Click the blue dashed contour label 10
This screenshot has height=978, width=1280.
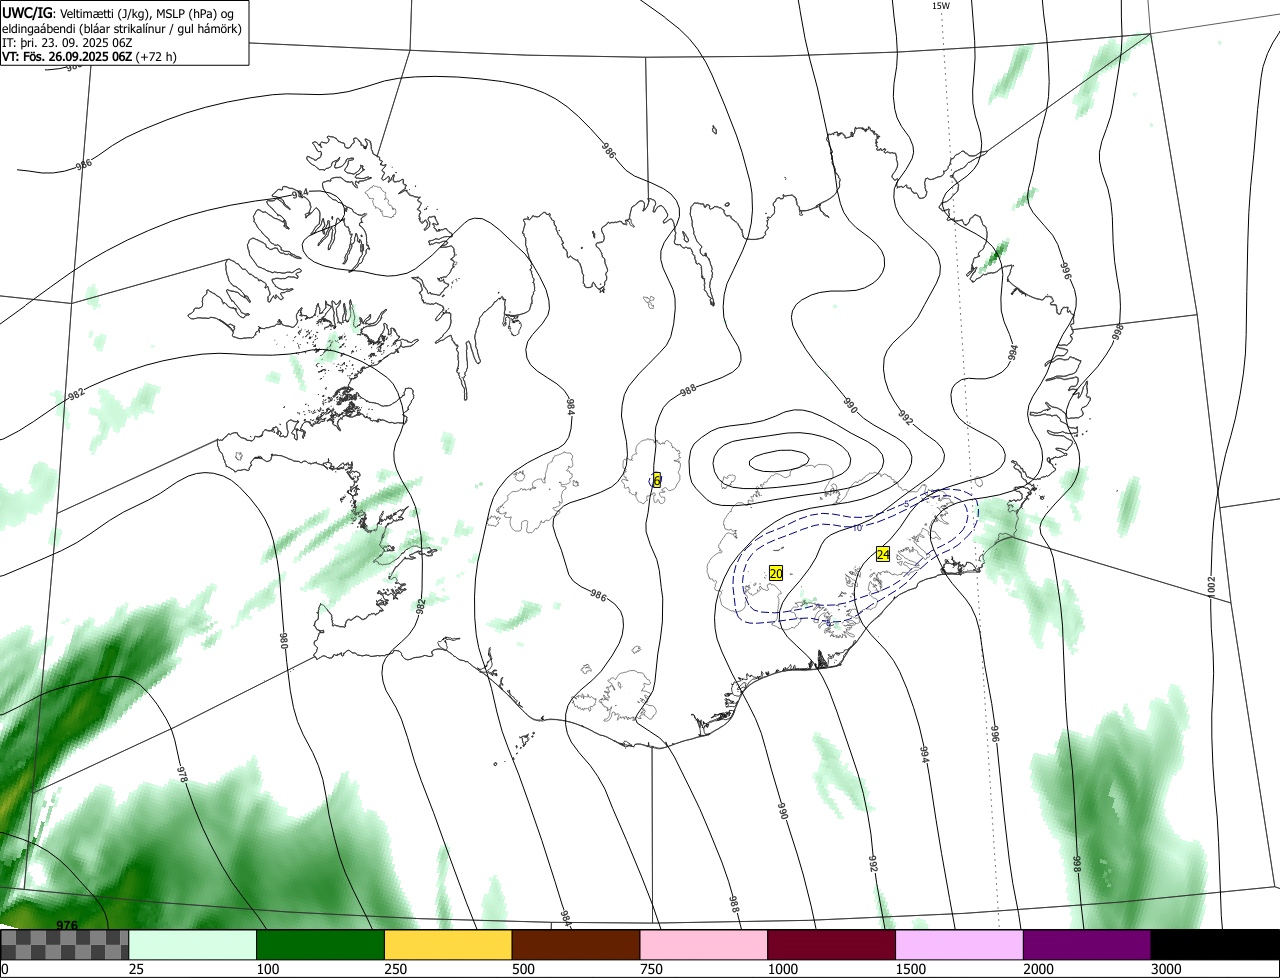[x=858, y=528]
